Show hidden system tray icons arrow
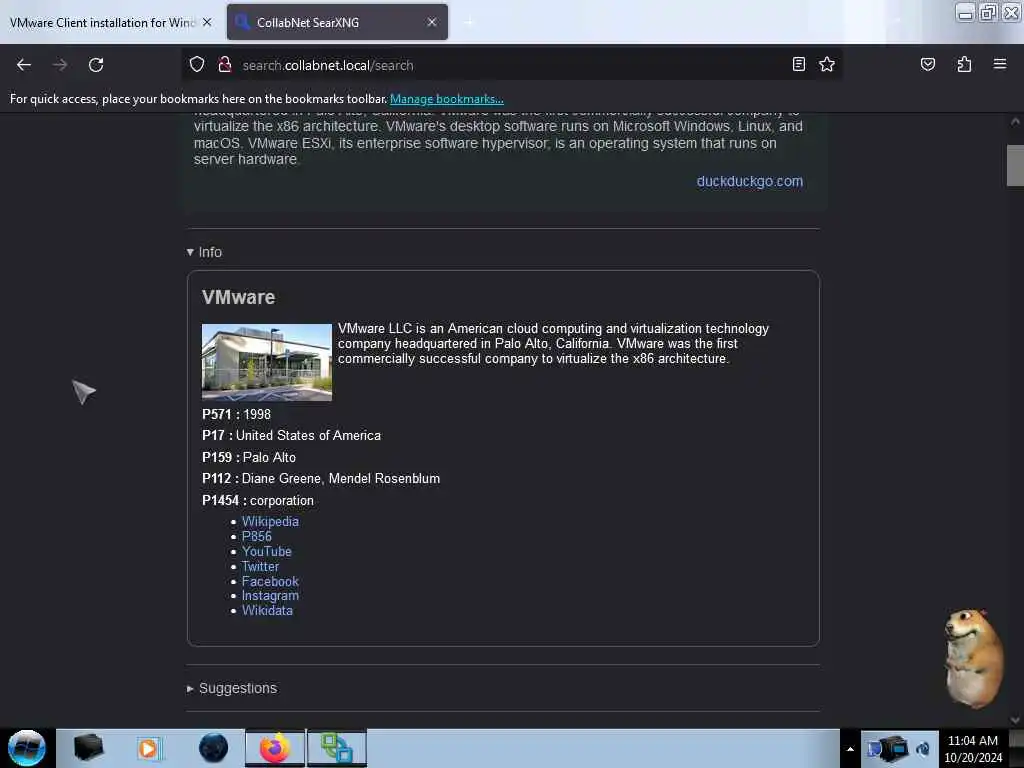1024x768 pixels. coord(850,749)
